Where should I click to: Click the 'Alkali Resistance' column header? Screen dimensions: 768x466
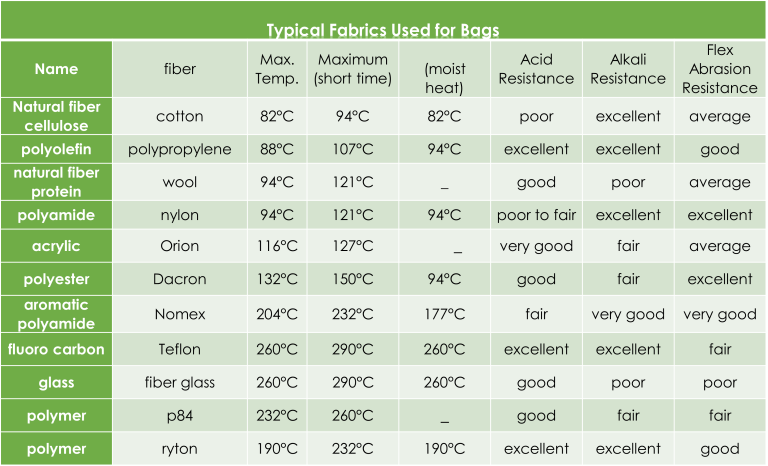click(x=627, y=69)
